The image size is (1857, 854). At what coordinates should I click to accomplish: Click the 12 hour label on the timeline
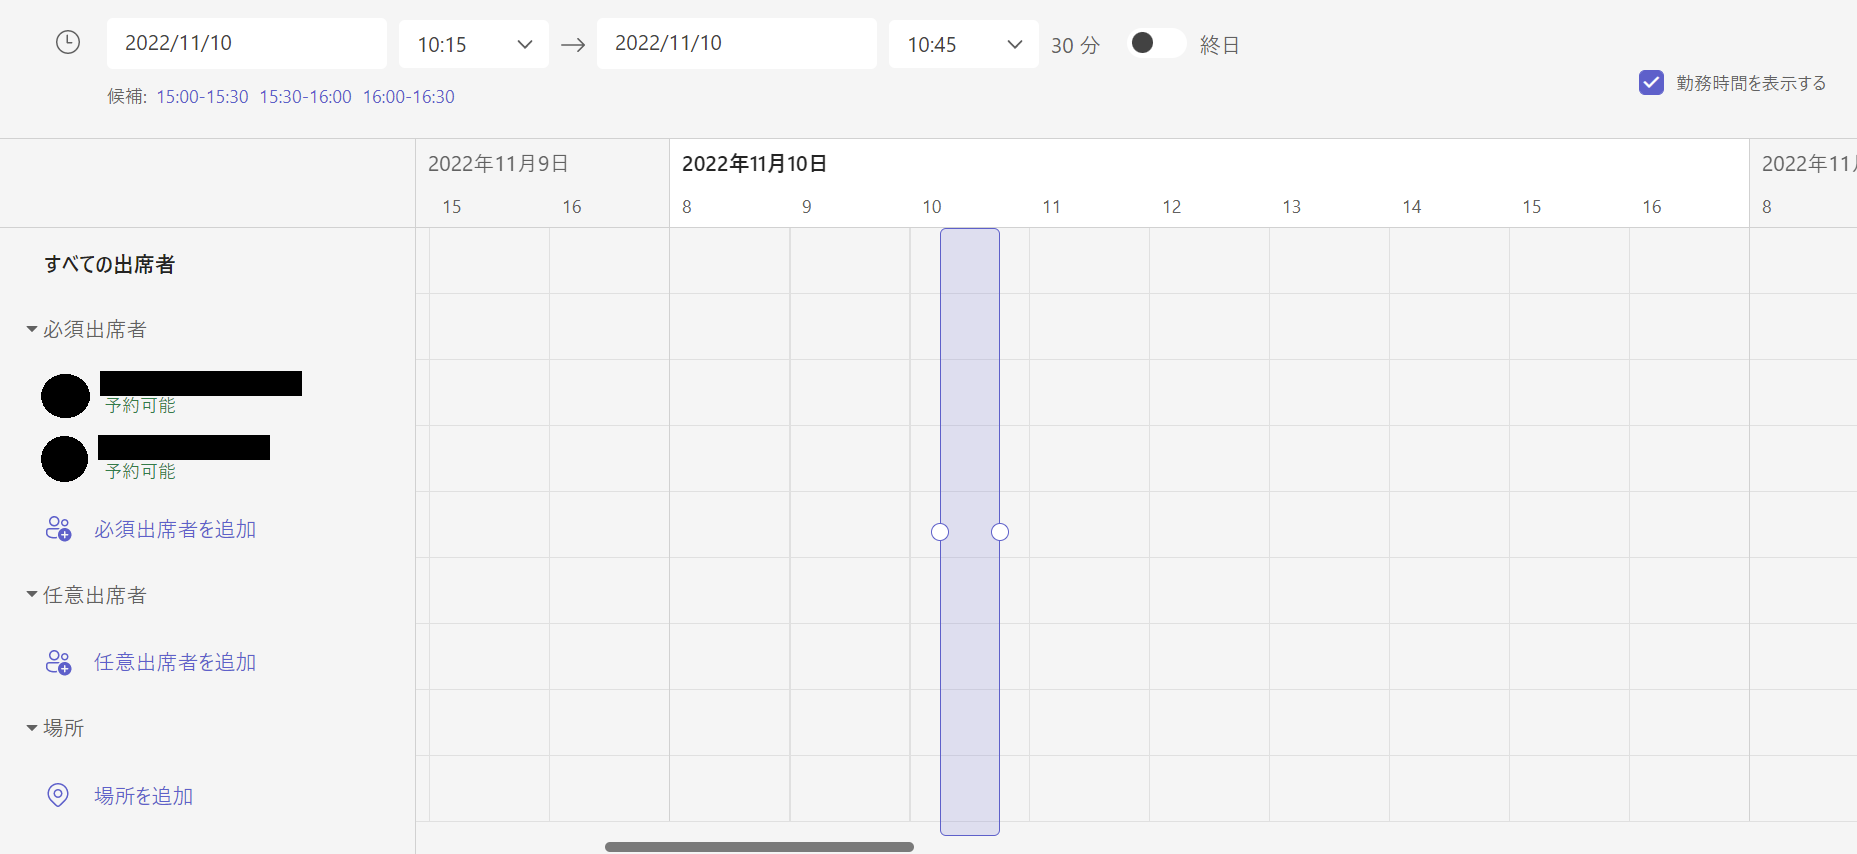click(1172, 207)
